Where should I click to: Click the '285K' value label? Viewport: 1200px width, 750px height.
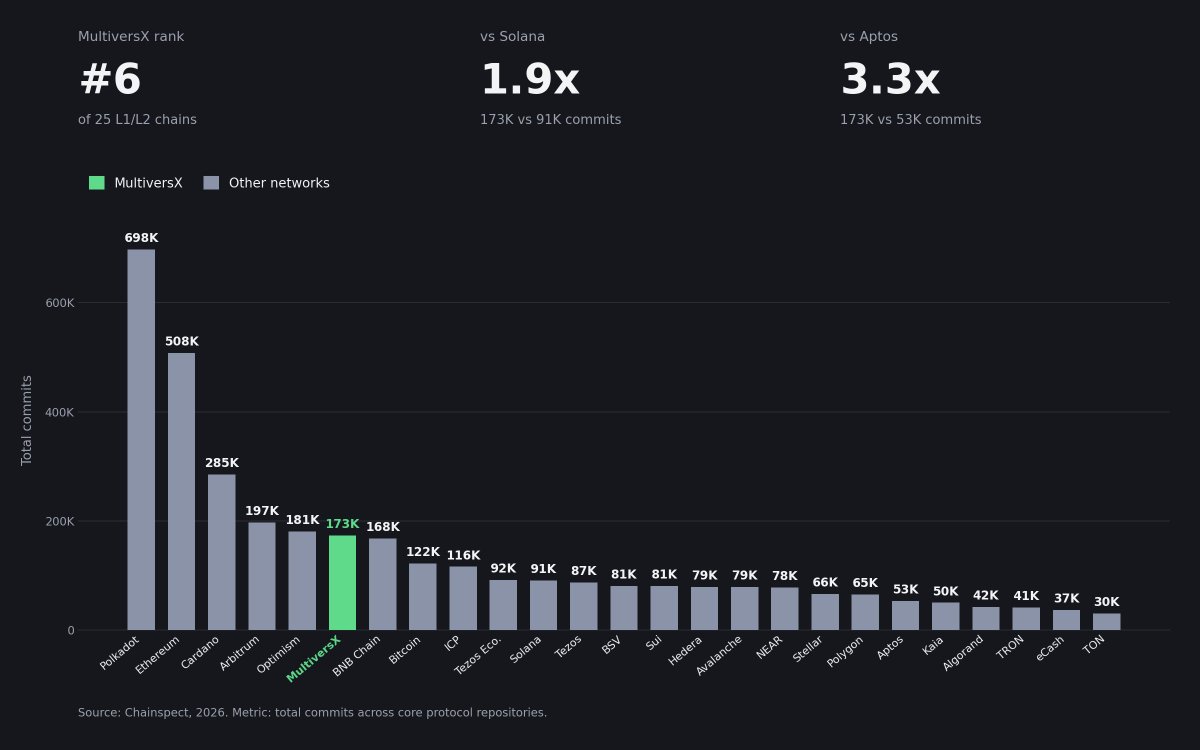coord(222,463)
